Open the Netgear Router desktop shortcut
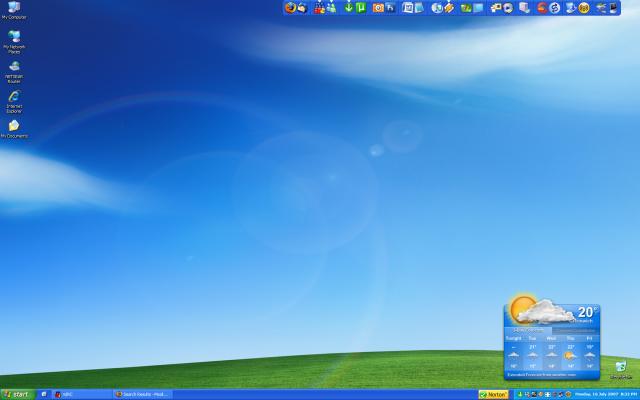Image resolution: width=640 pixels, height=400 pixels. (x=14, y=72)
